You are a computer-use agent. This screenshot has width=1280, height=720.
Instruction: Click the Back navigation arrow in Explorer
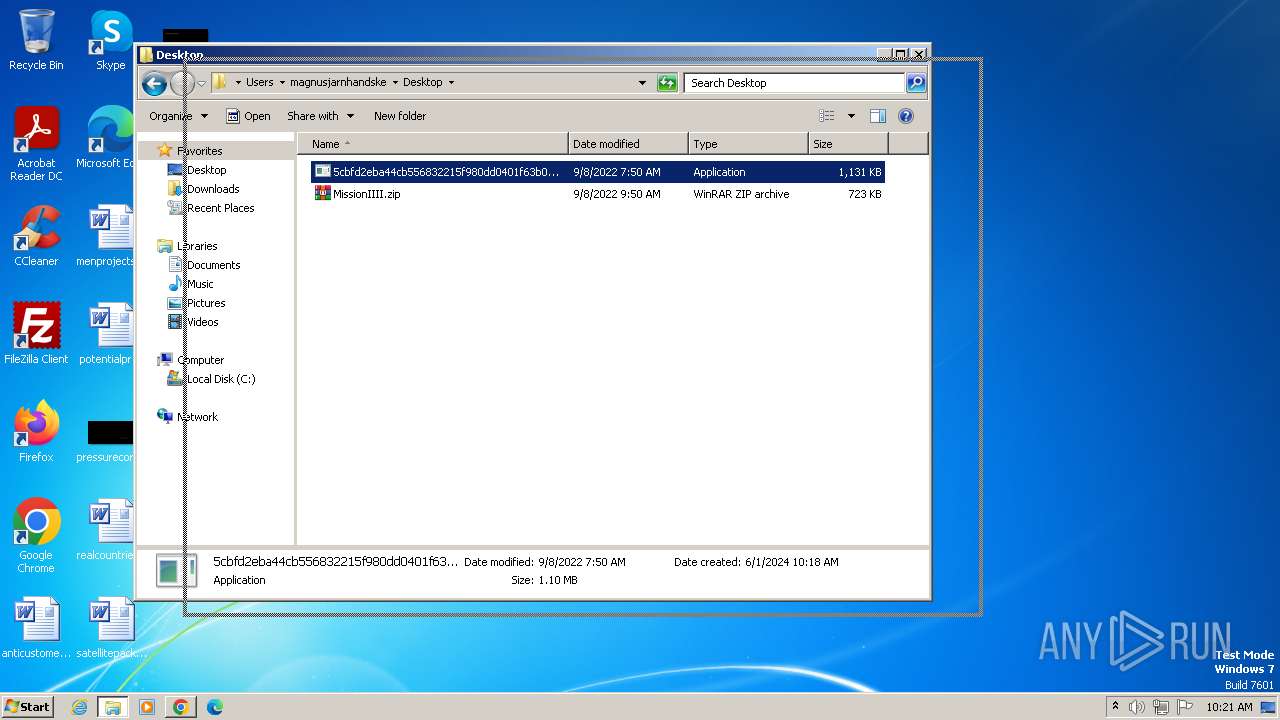point(154,83)
